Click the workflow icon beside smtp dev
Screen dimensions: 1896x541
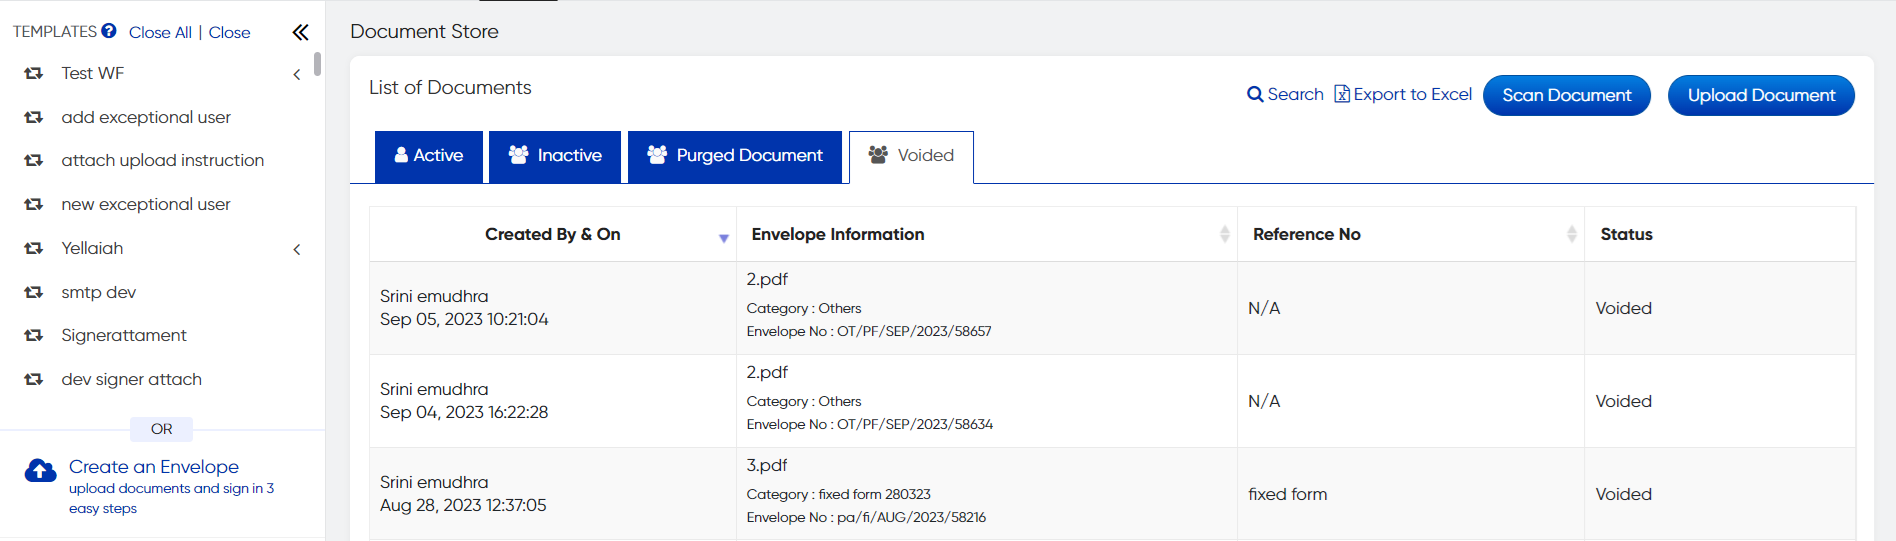point(34,292)
